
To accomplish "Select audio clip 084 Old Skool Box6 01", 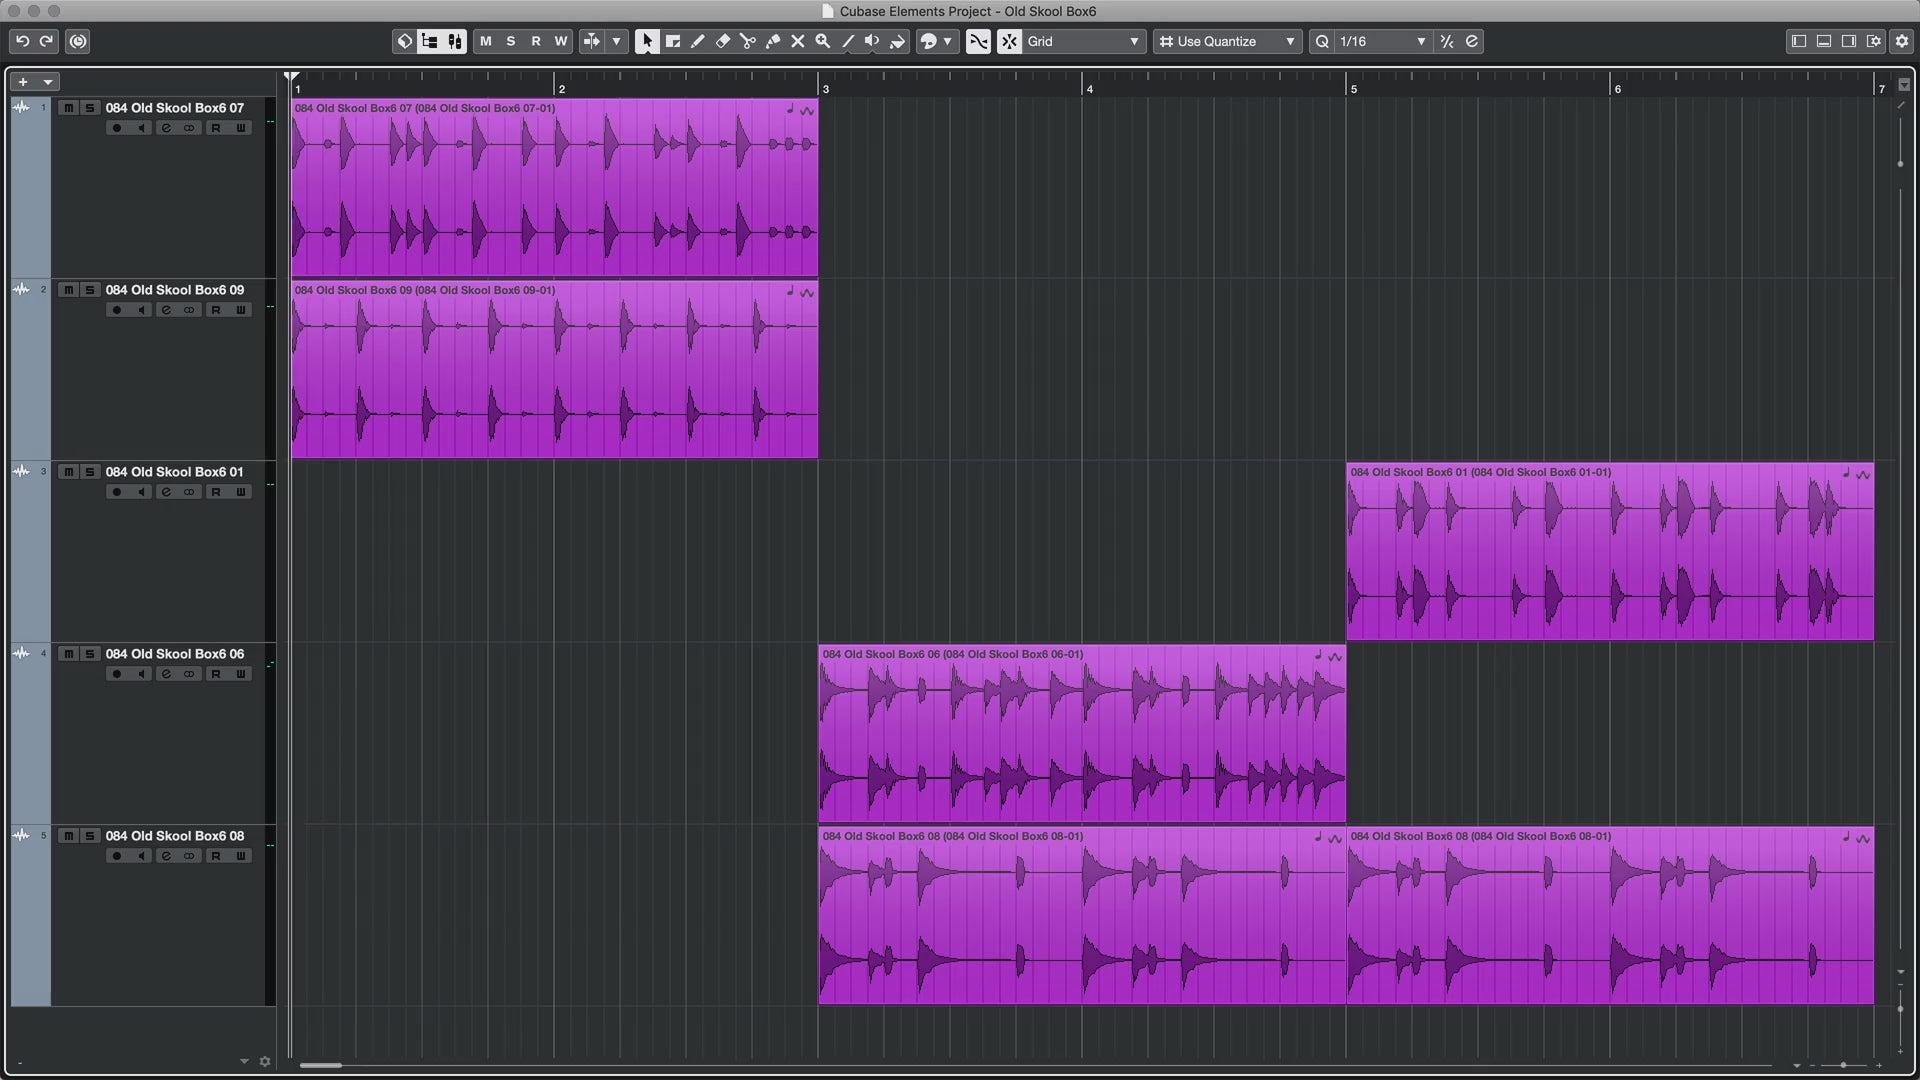I will tap(1610, 551).
